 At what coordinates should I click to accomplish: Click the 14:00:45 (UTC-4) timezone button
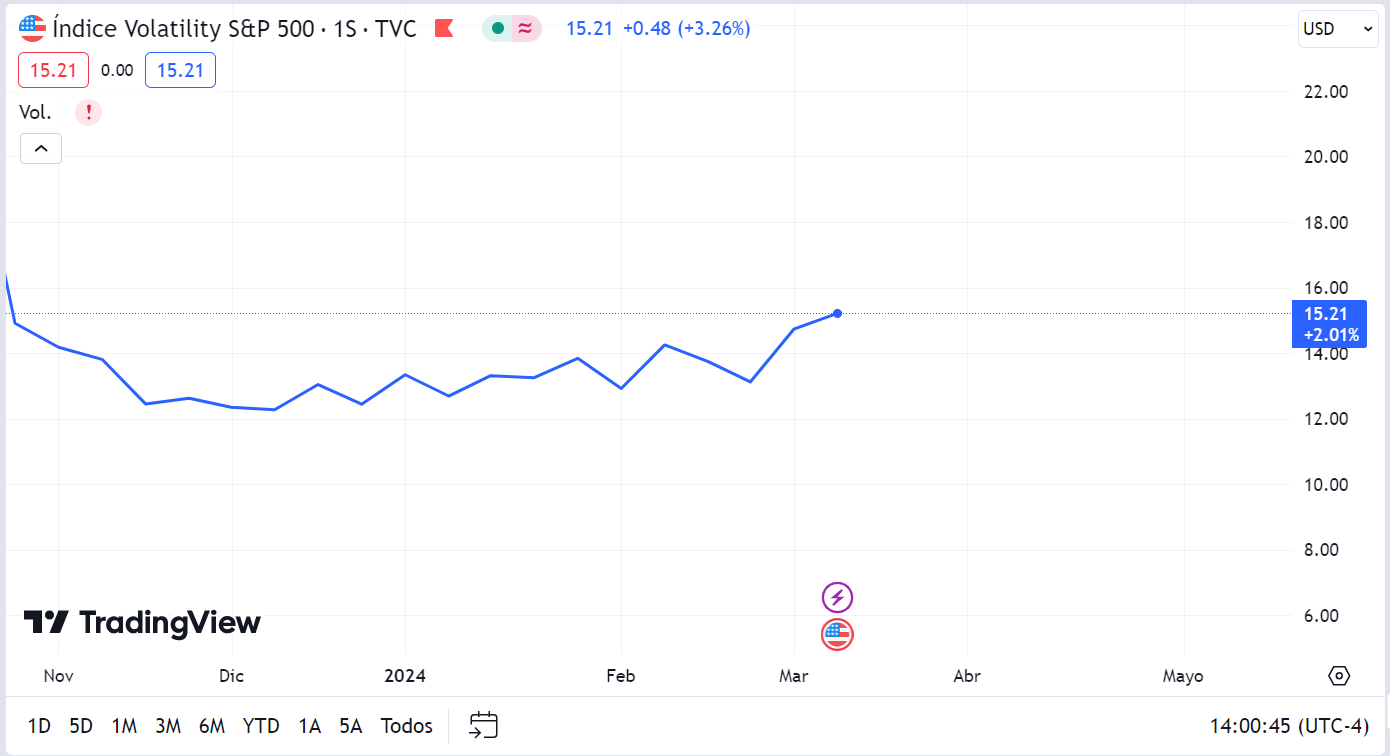(1289, 726)
